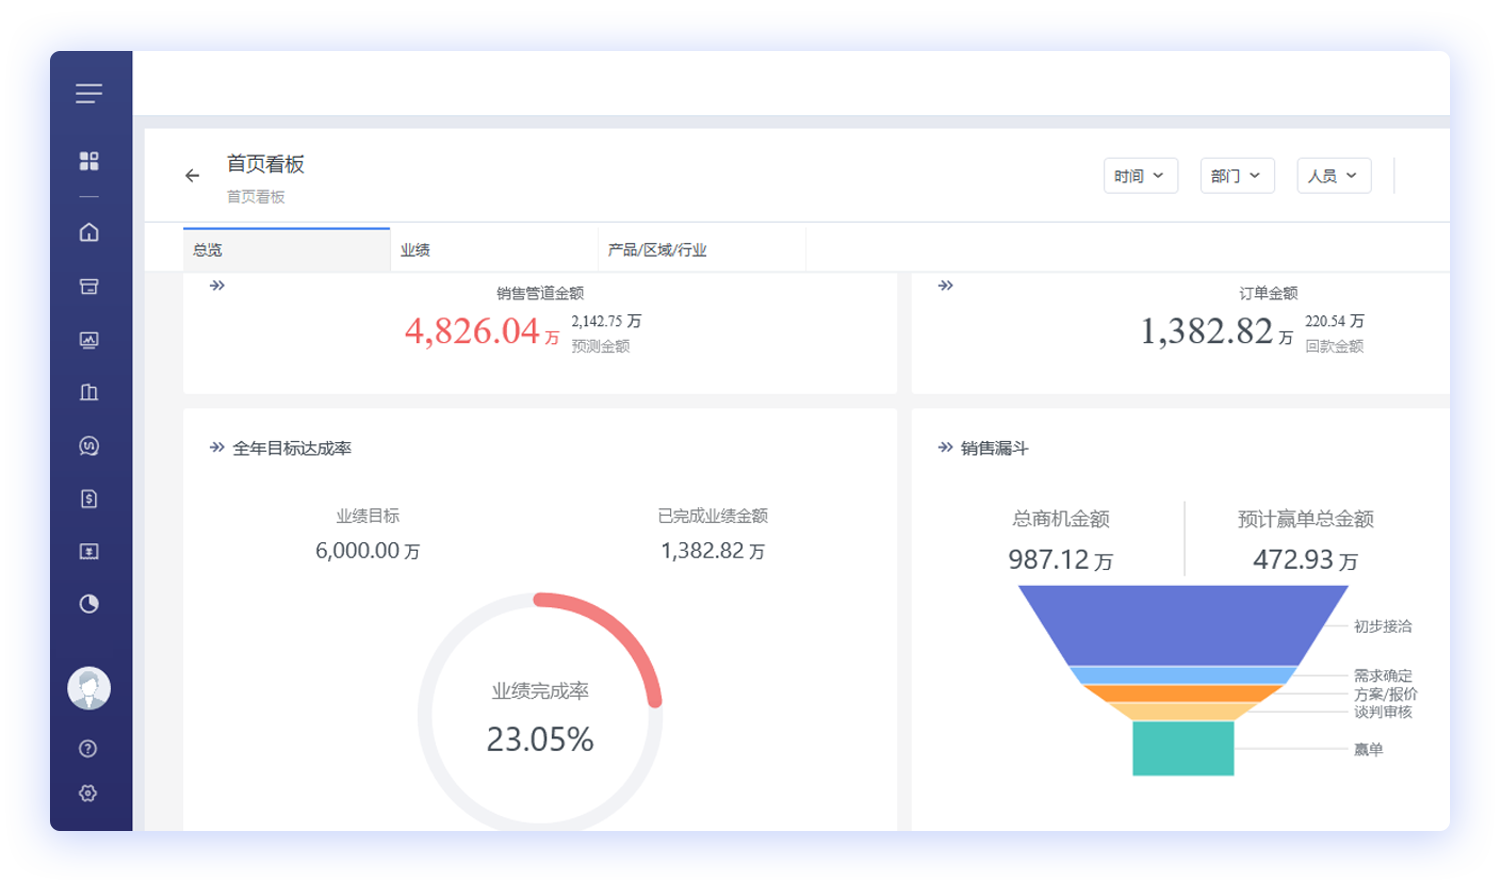The width and height of the screenshot is (1500, 880).
Task: Click the 销售漏斗 section title
Action: click(x=995, y=449)
